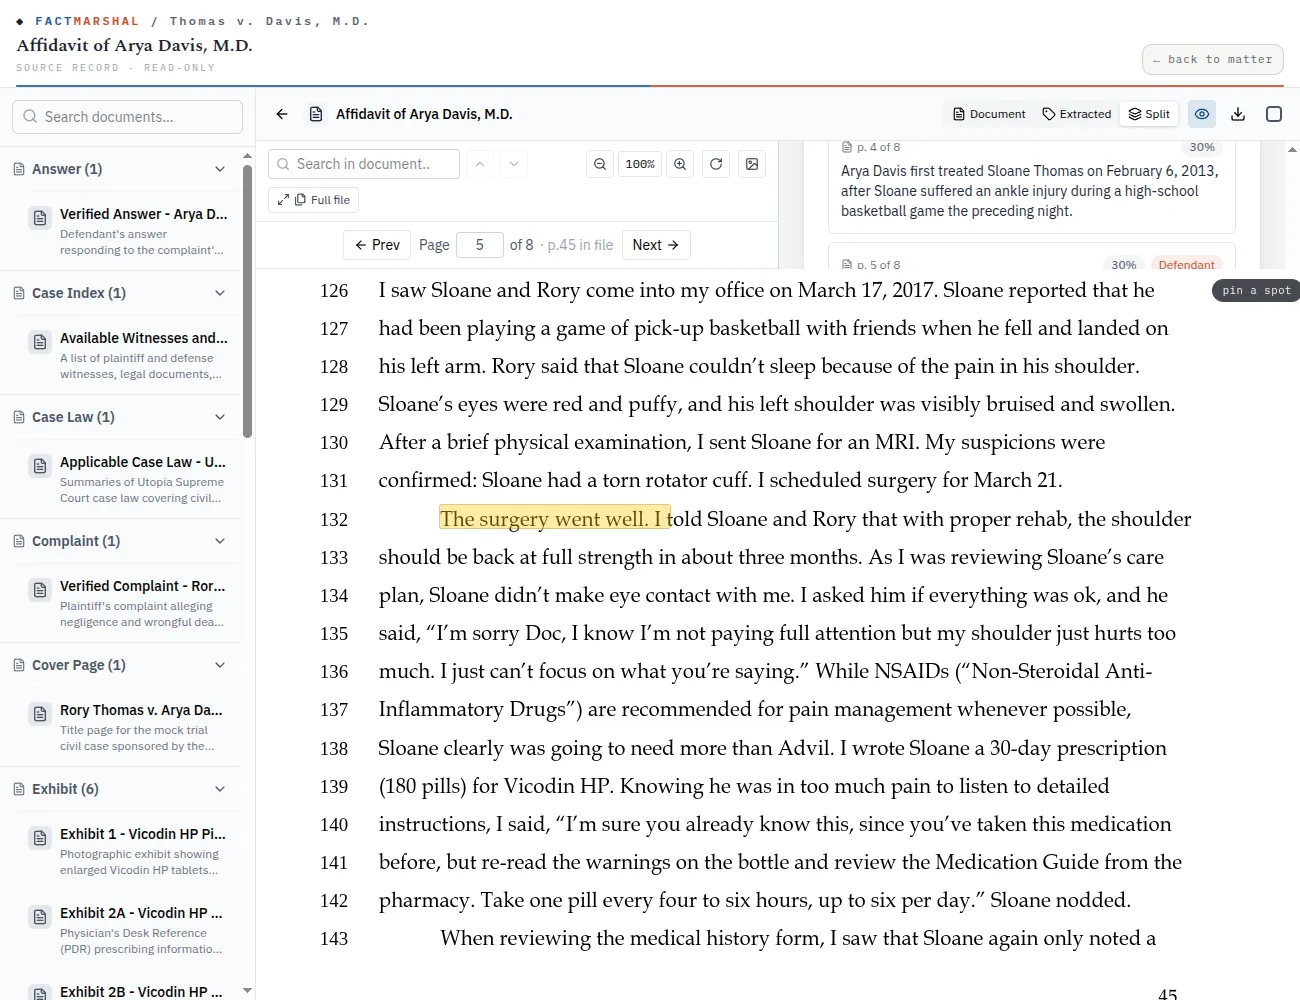1300x1000 pixels.
Task: Open Rory Thomas v. Arya Da... cover page
Action: pyautogui.click(x=120, y=727)
